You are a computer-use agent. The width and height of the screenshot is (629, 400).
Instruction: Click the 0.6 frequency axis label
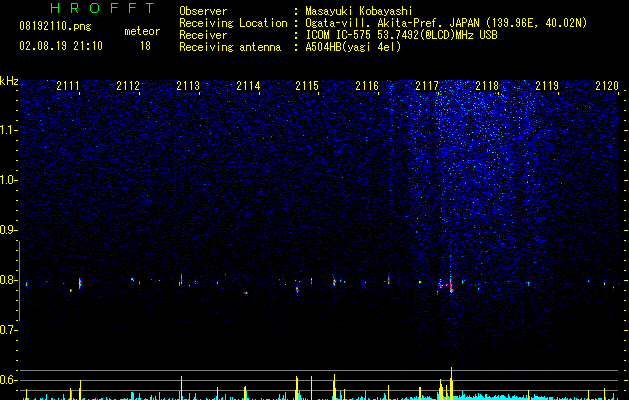8,380
